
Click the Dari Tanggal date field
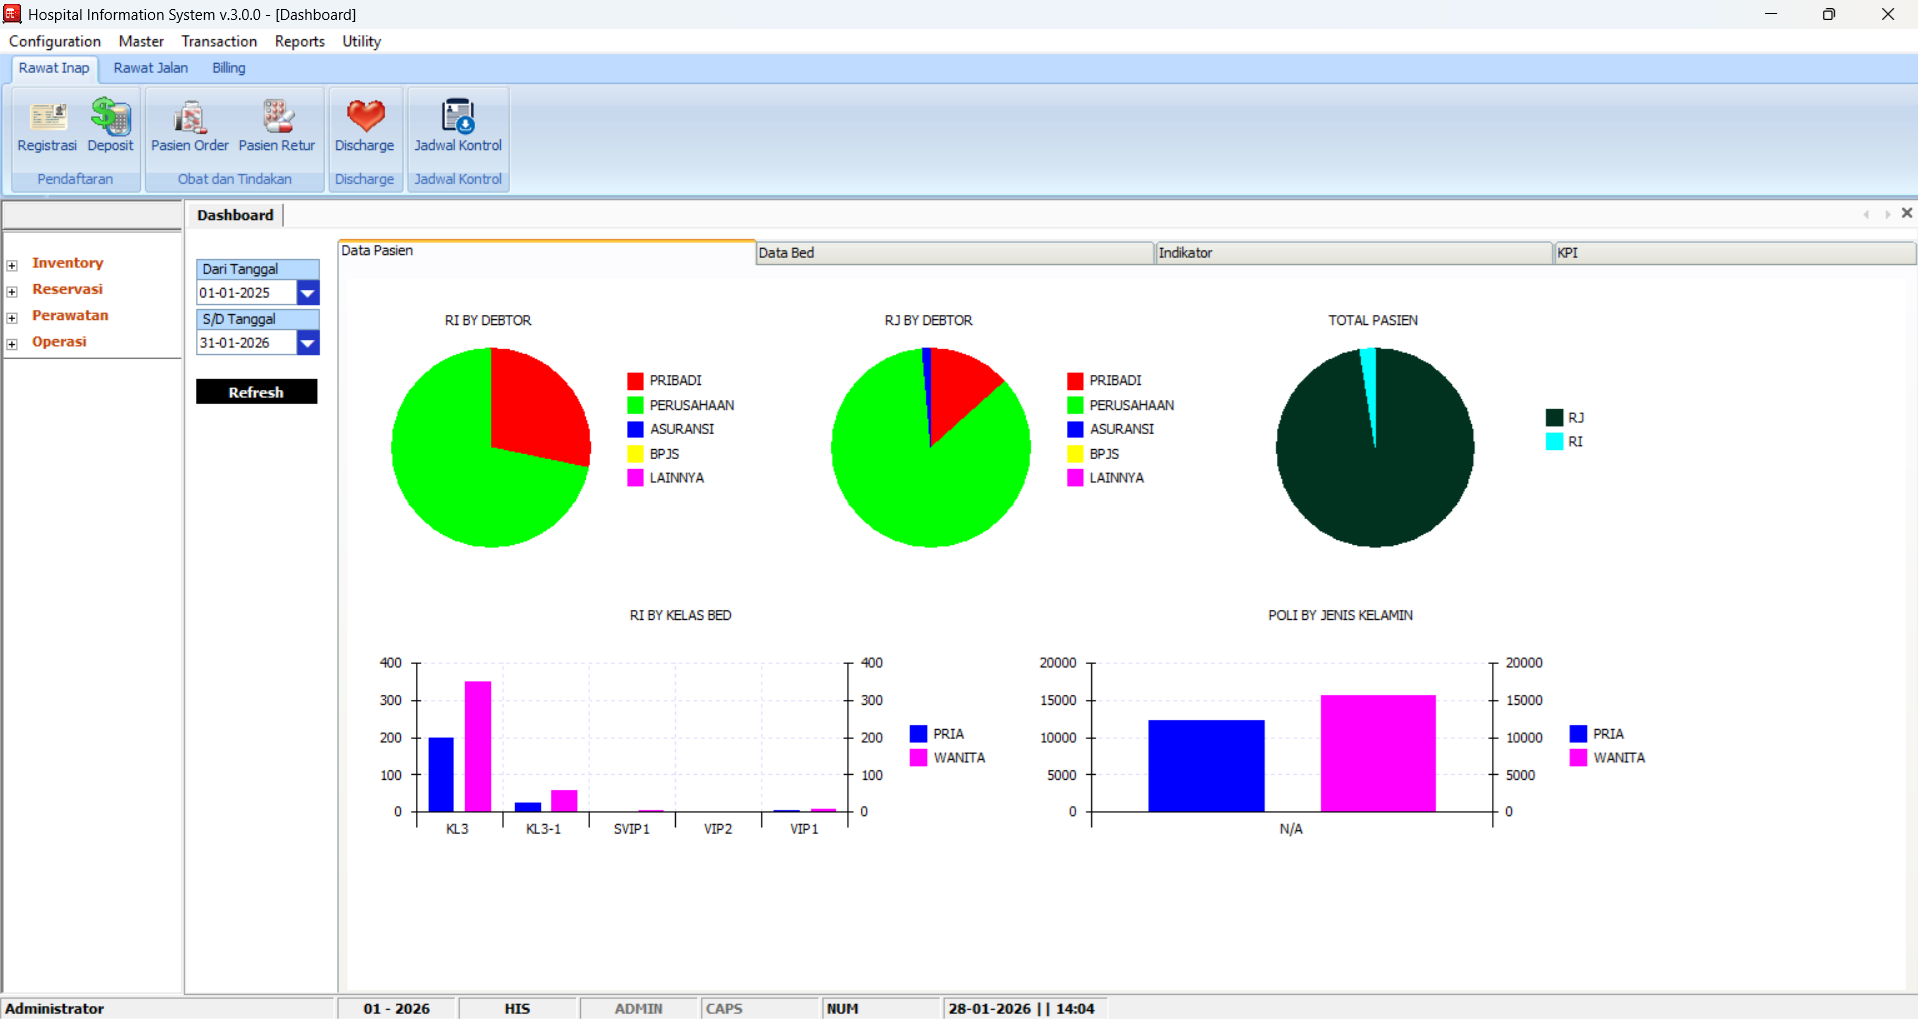point(246,293)
